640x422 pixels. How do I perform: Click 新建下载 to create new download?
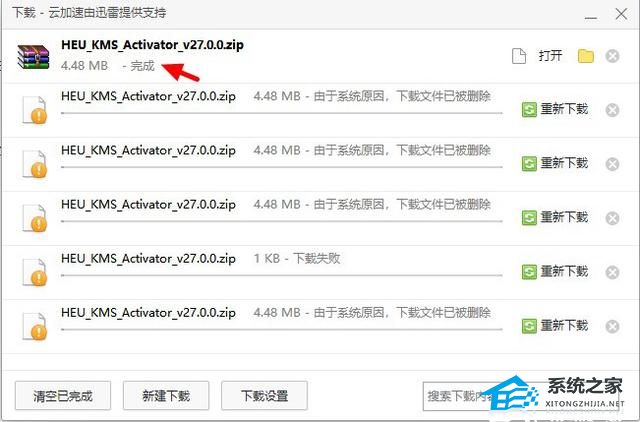point(166,395)
